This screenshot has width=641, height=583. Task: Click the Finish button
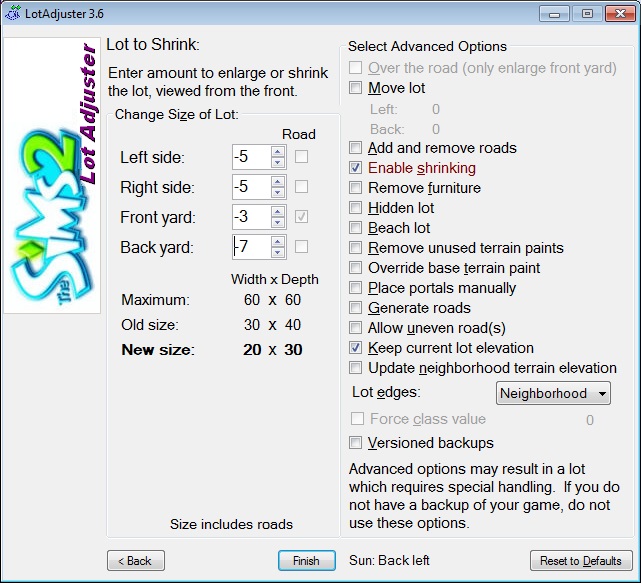pyautogui.click(x=307, y=561)
